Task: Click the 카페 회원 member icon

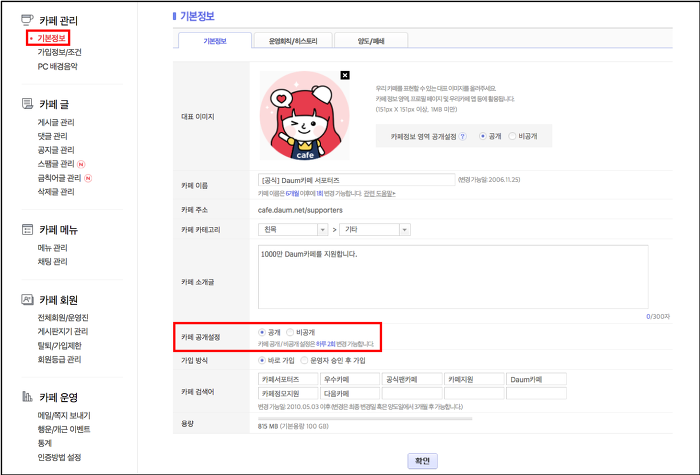Action: click(27, 300)
